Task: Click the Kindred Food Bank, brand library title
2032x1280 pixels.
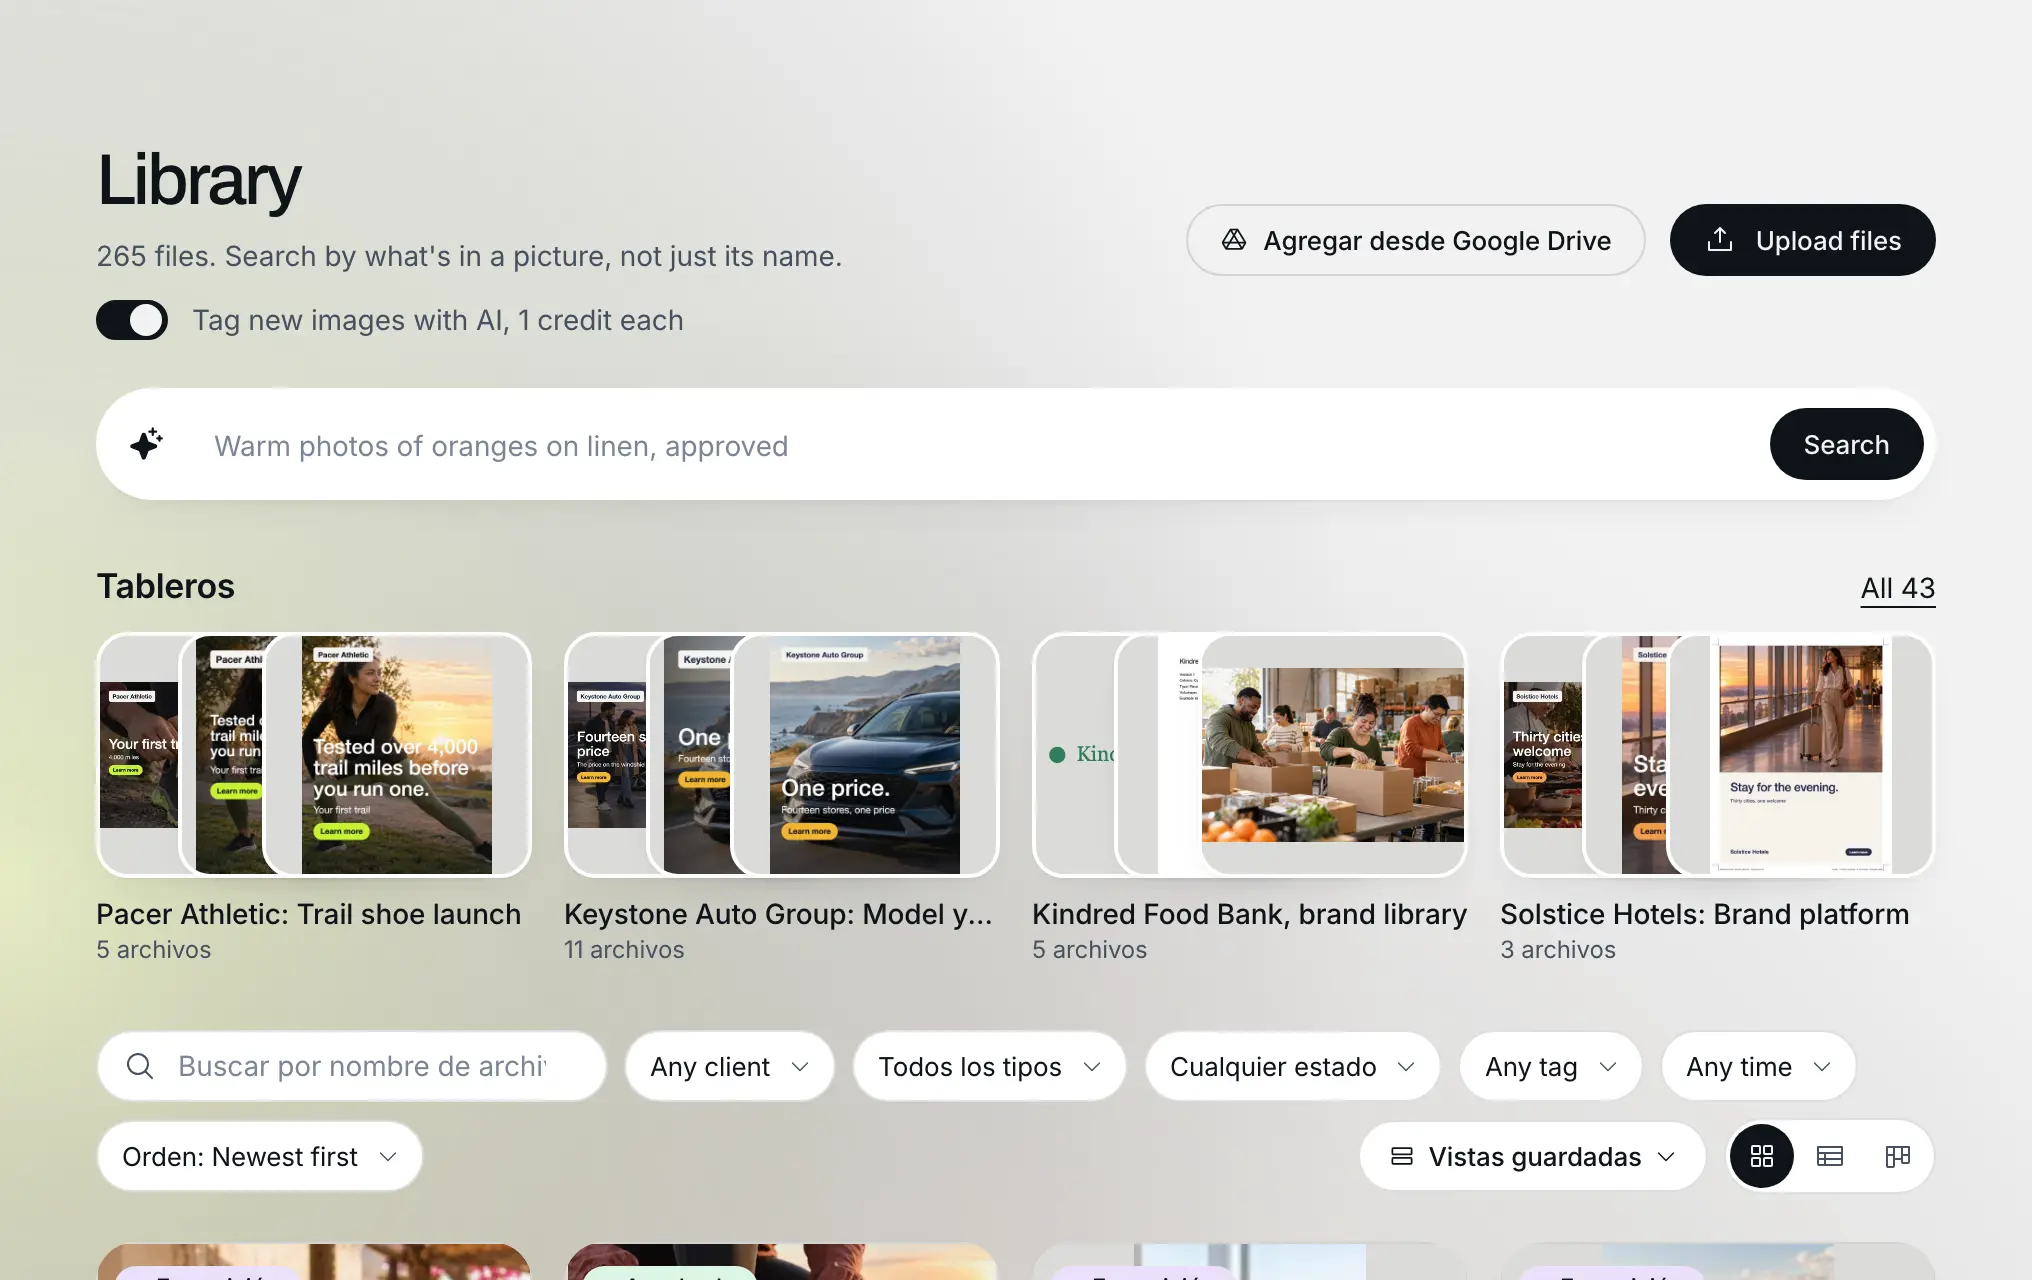Action: 1249,914
